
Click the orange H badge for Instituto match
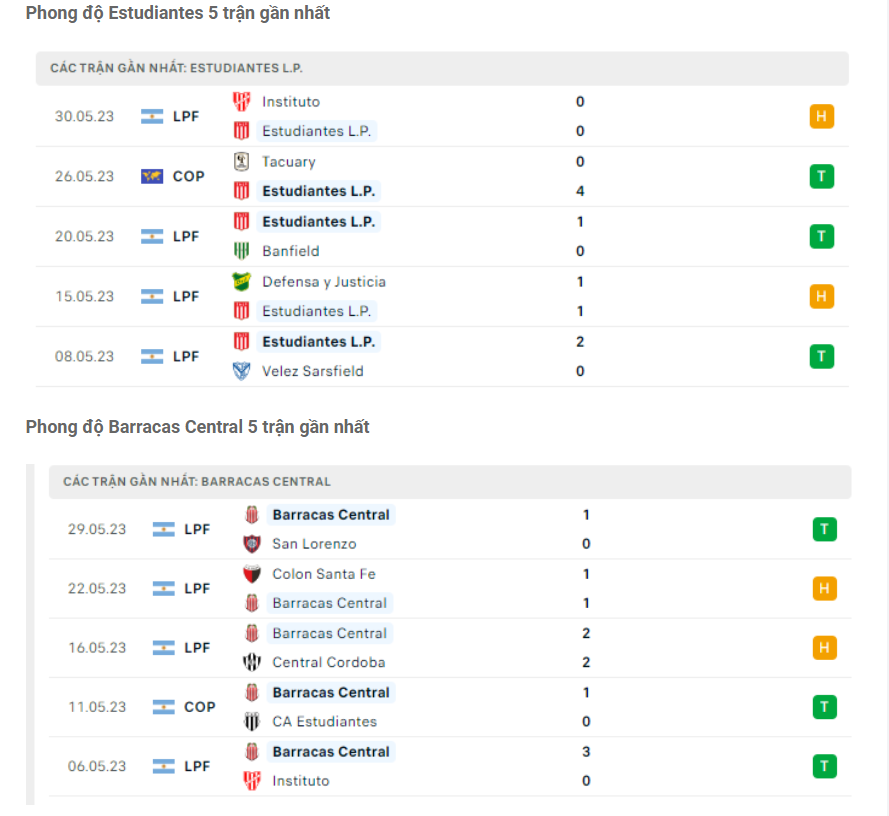822,116
